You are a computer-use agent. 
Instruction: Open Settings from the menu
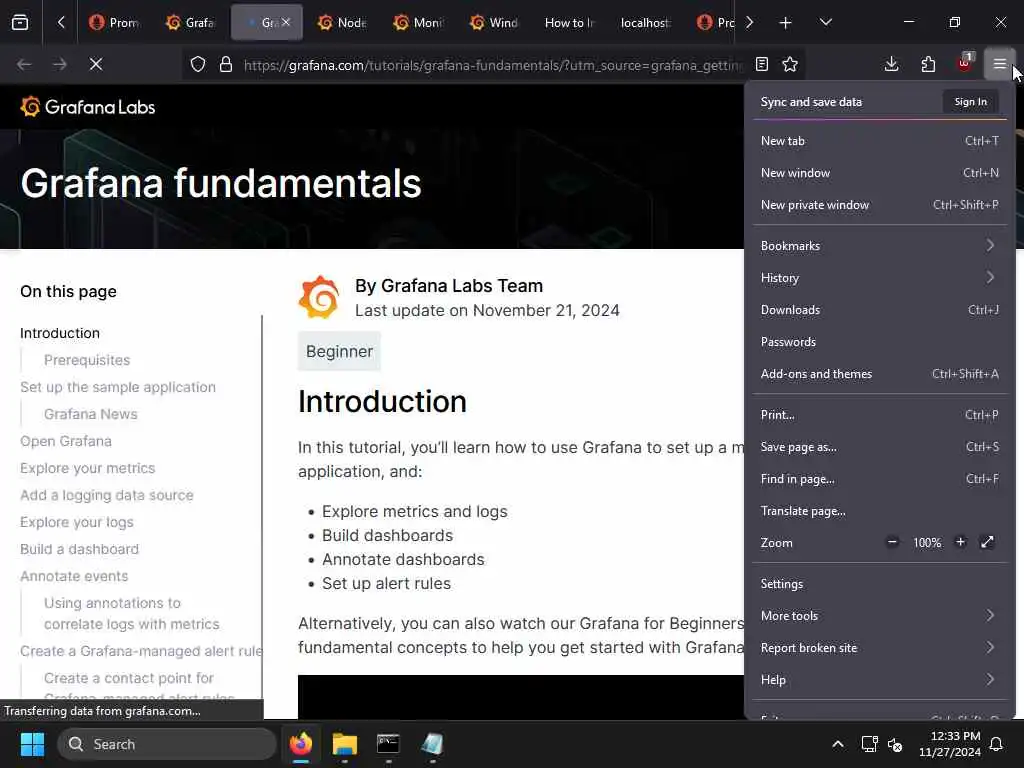coord(880,584)
